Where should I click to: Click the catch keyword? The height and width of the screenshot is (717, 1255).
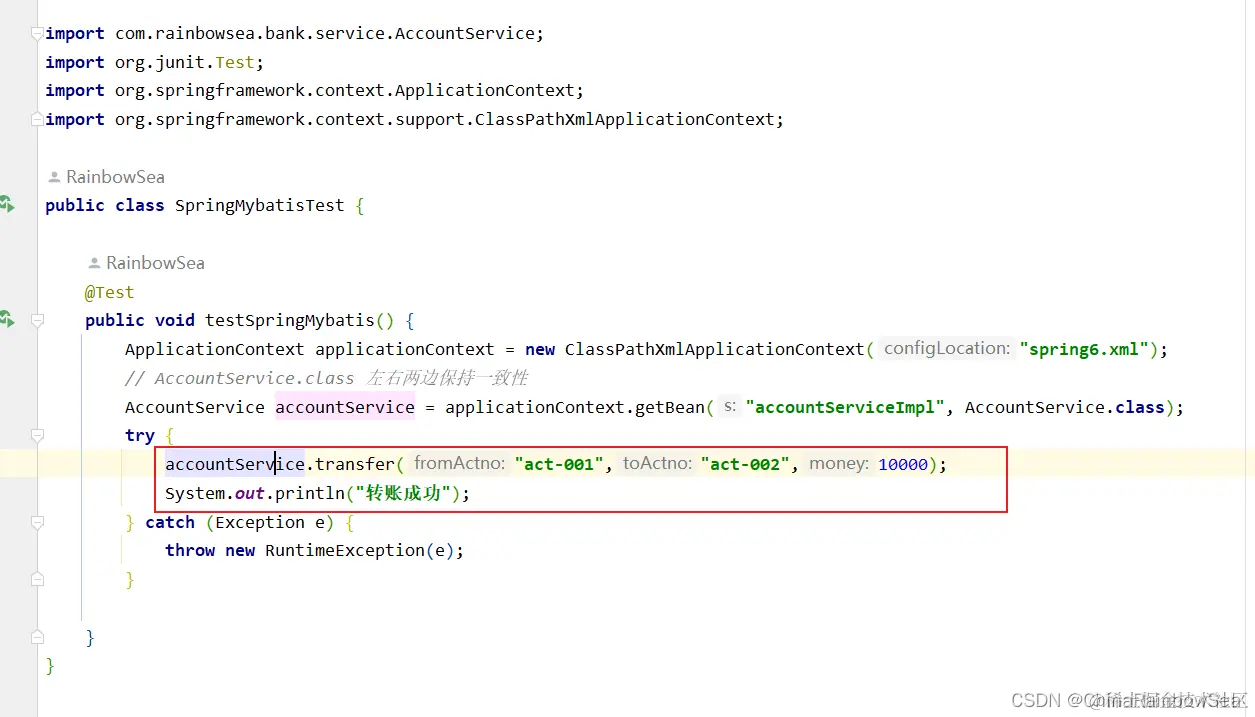[170, 522]
